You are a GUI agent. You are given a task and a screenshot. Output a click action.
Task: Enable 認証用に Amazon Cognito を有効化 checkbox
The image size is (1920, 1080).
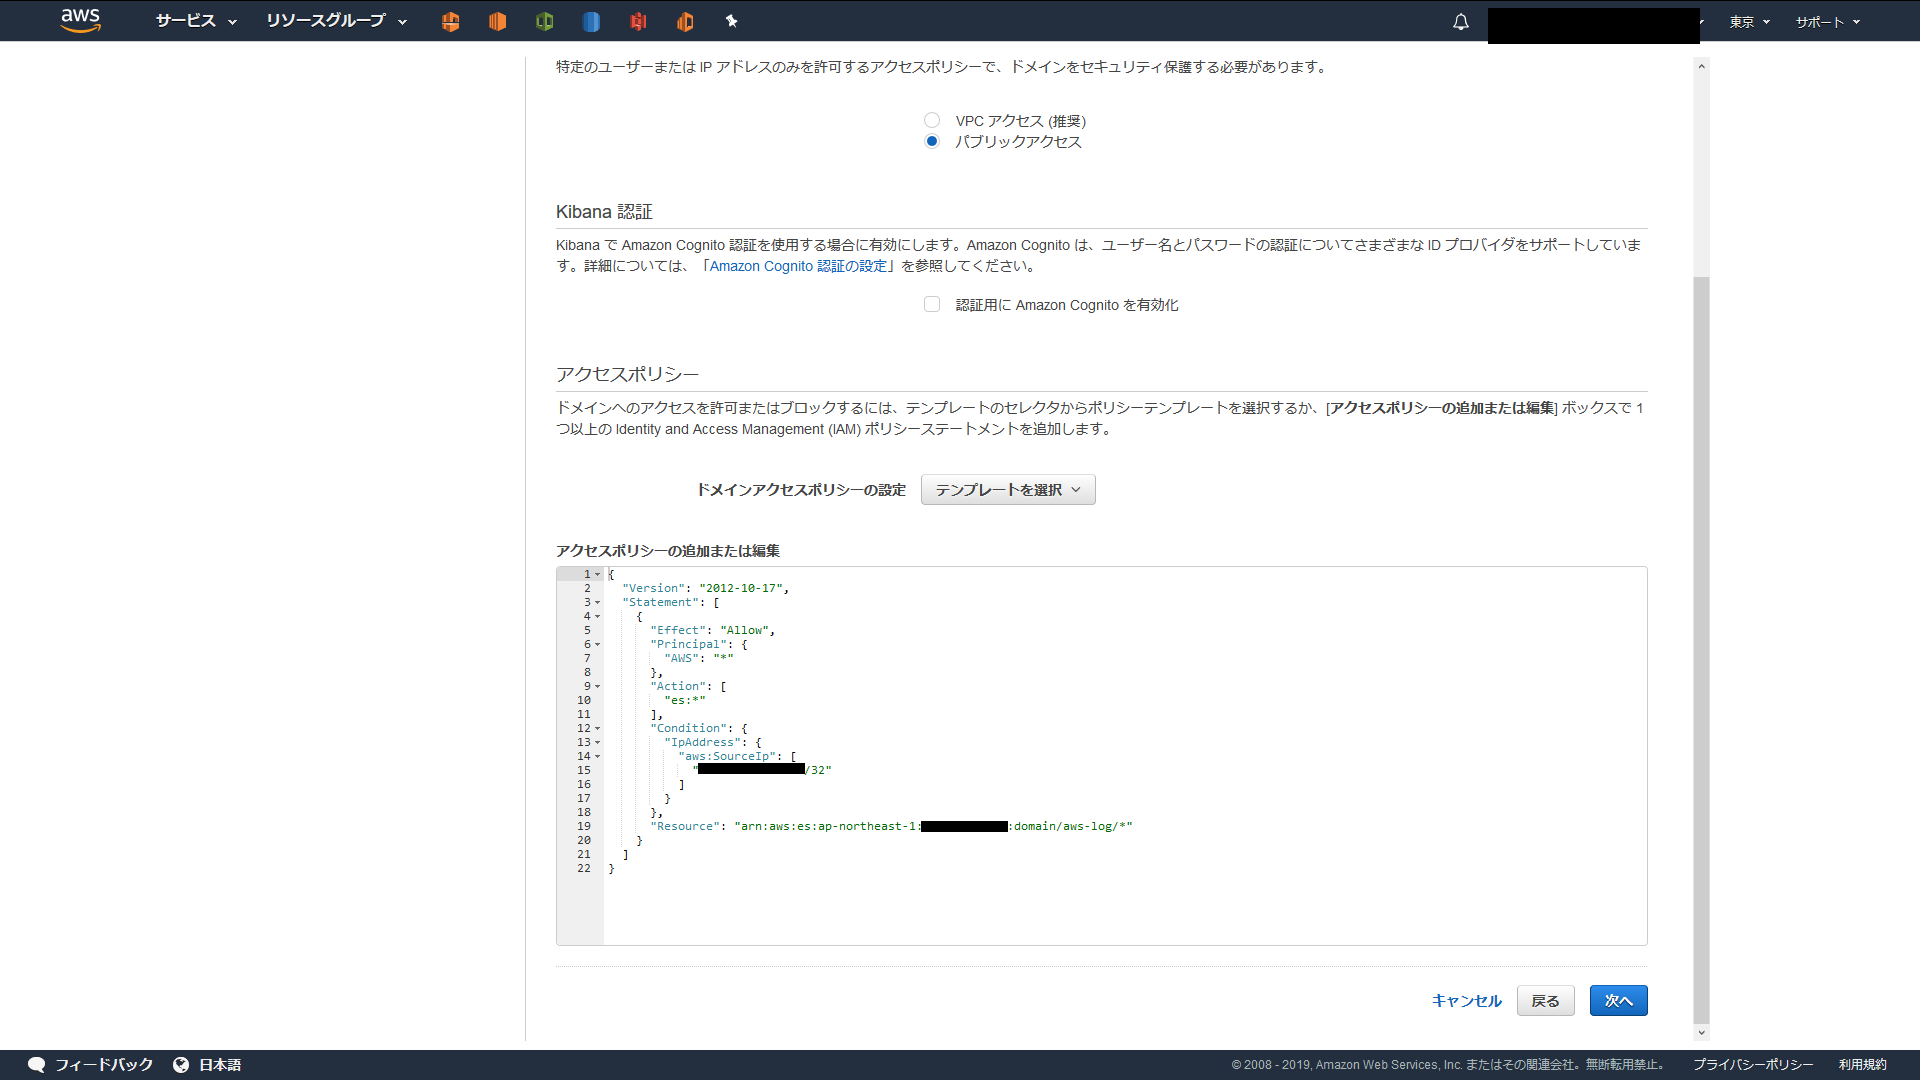[931, 303]
